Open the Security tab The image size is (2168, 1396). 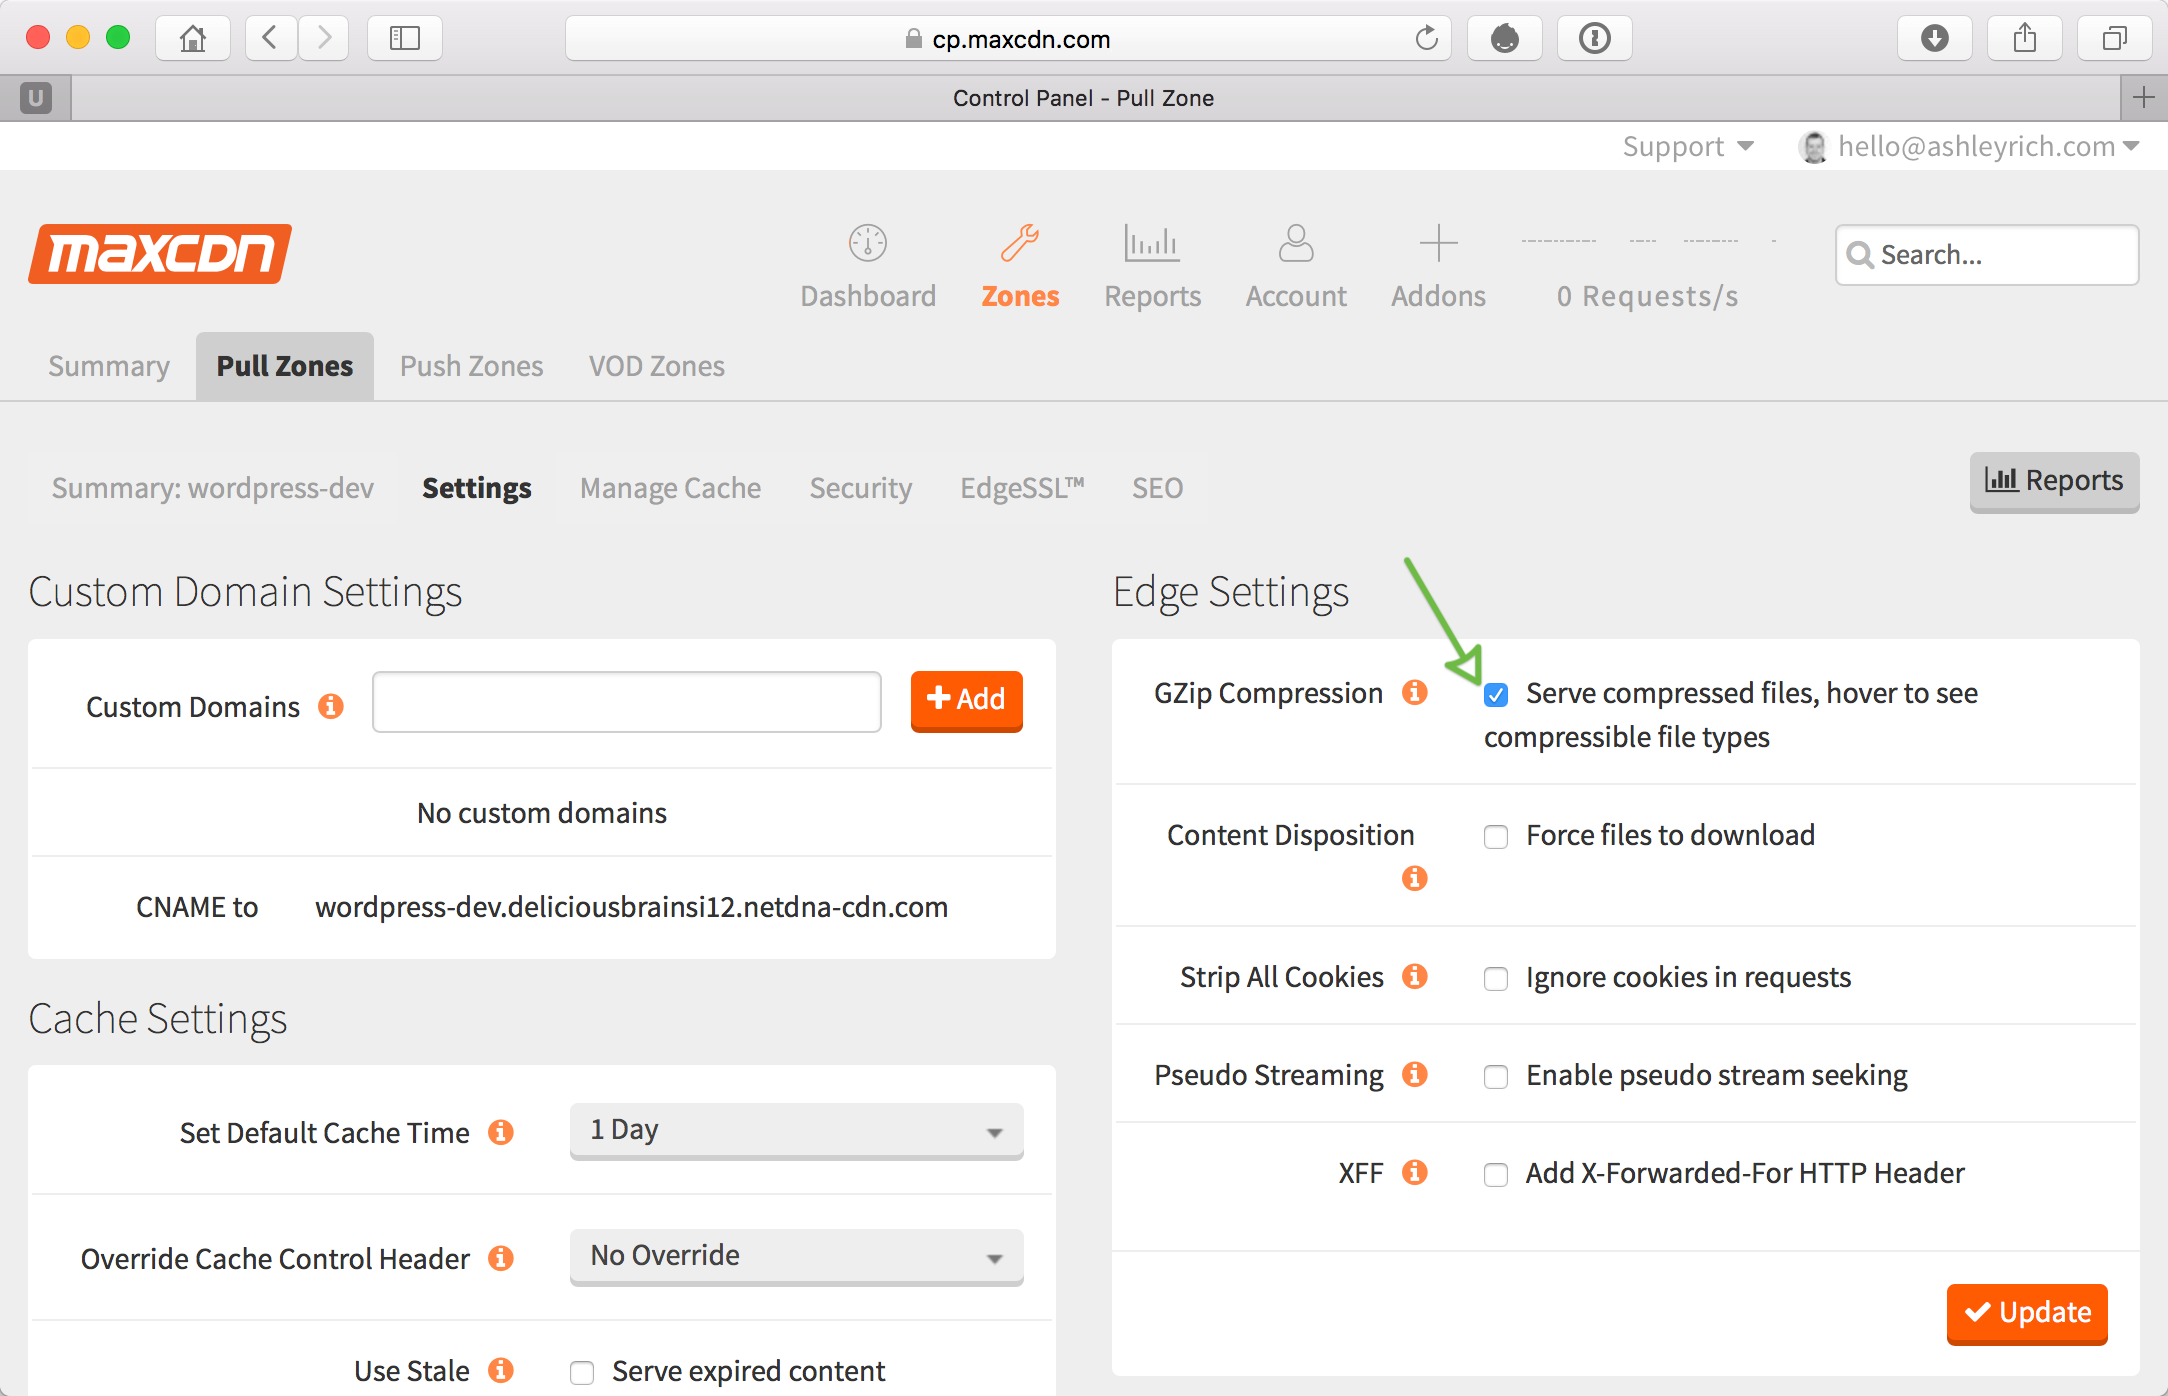click(x=860, y=487)
